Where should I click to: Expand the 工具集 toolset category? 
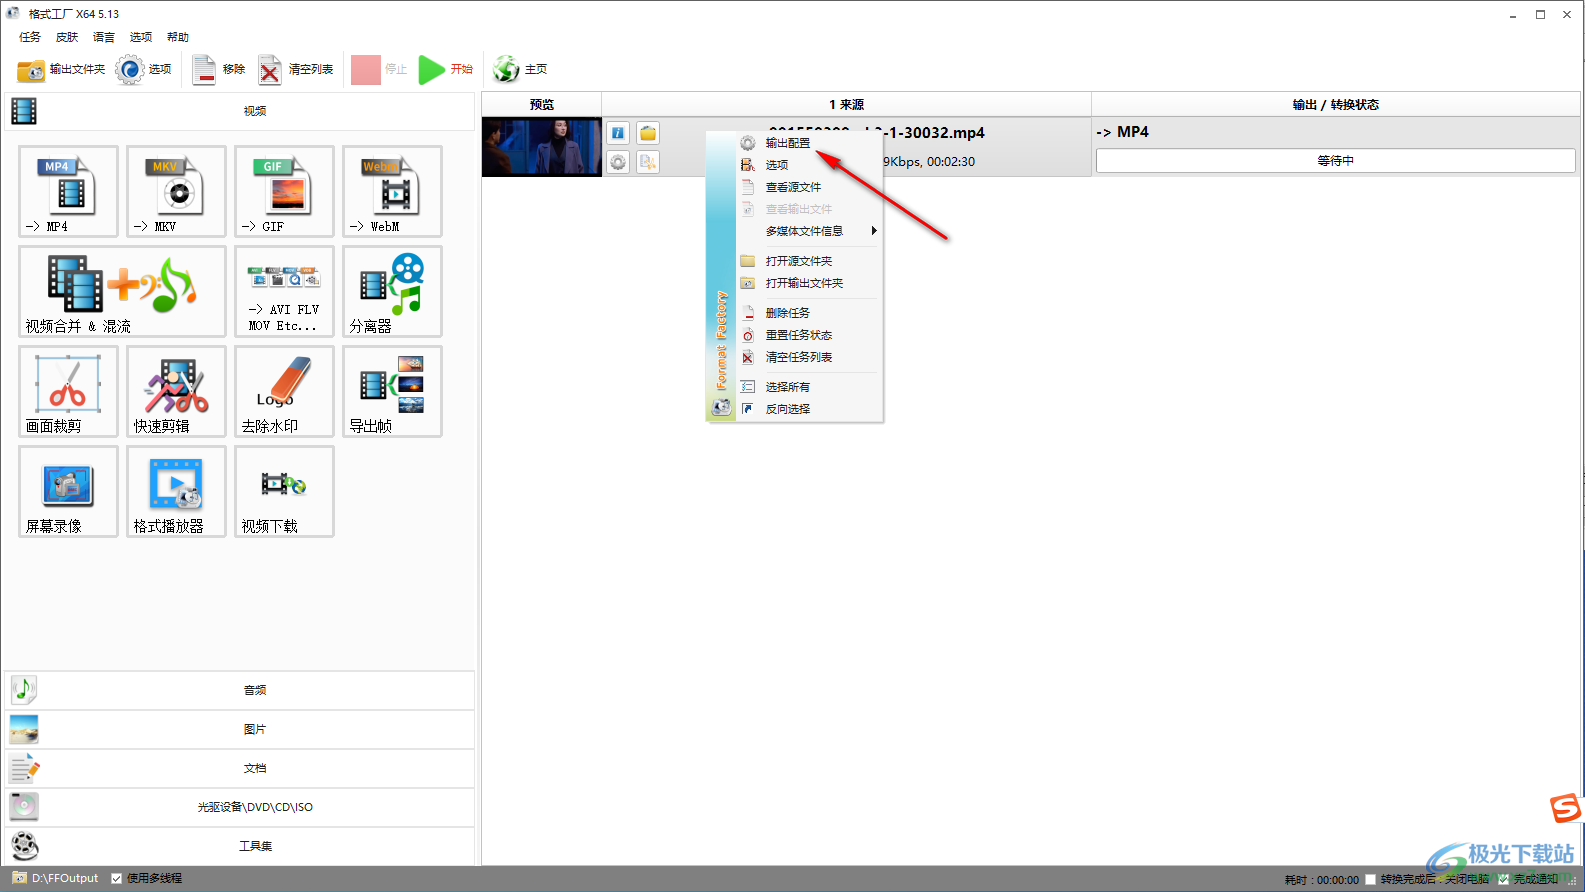pyautogui.click(x=240, y=846)
